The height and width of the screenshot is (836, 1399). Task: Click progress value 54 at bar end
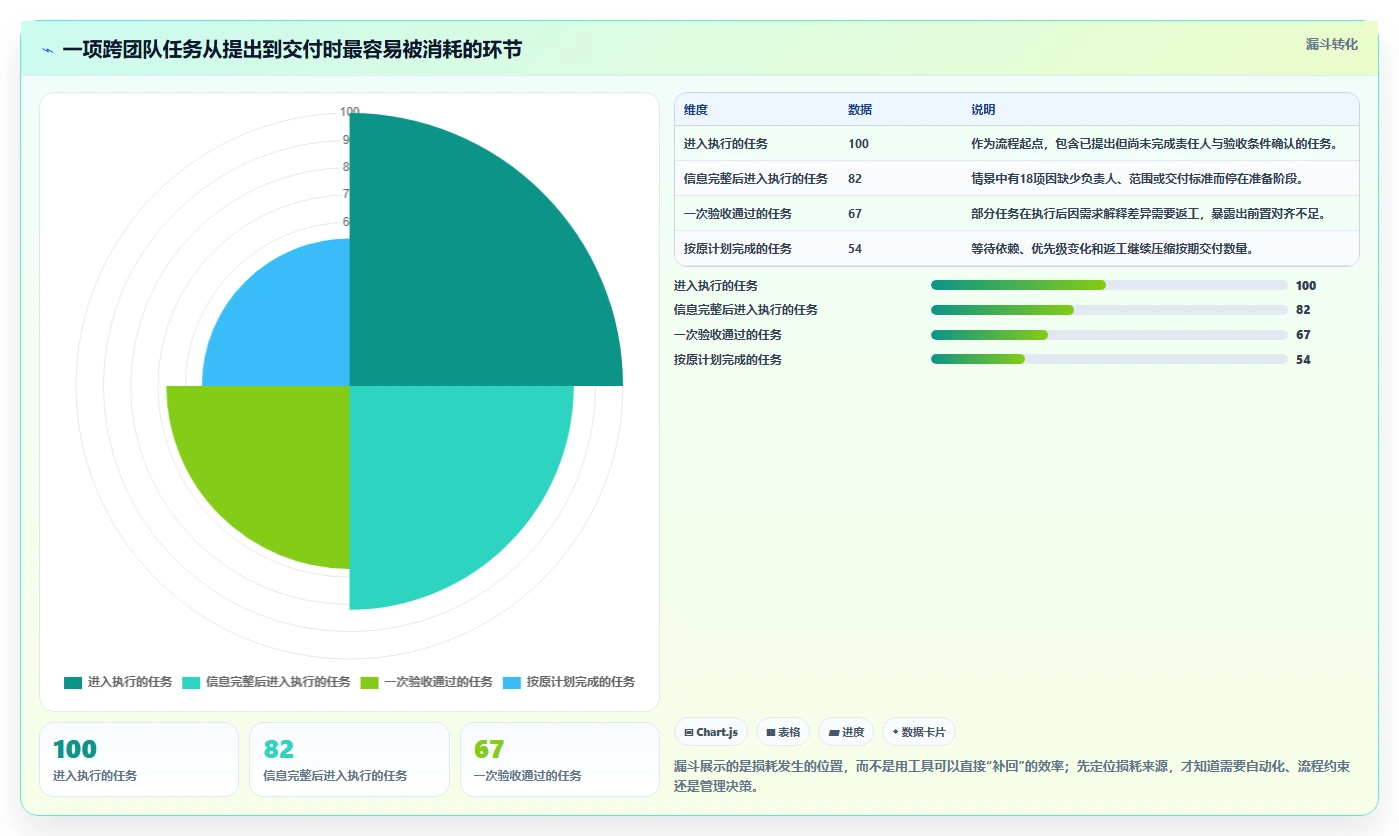pos(1303,359)
